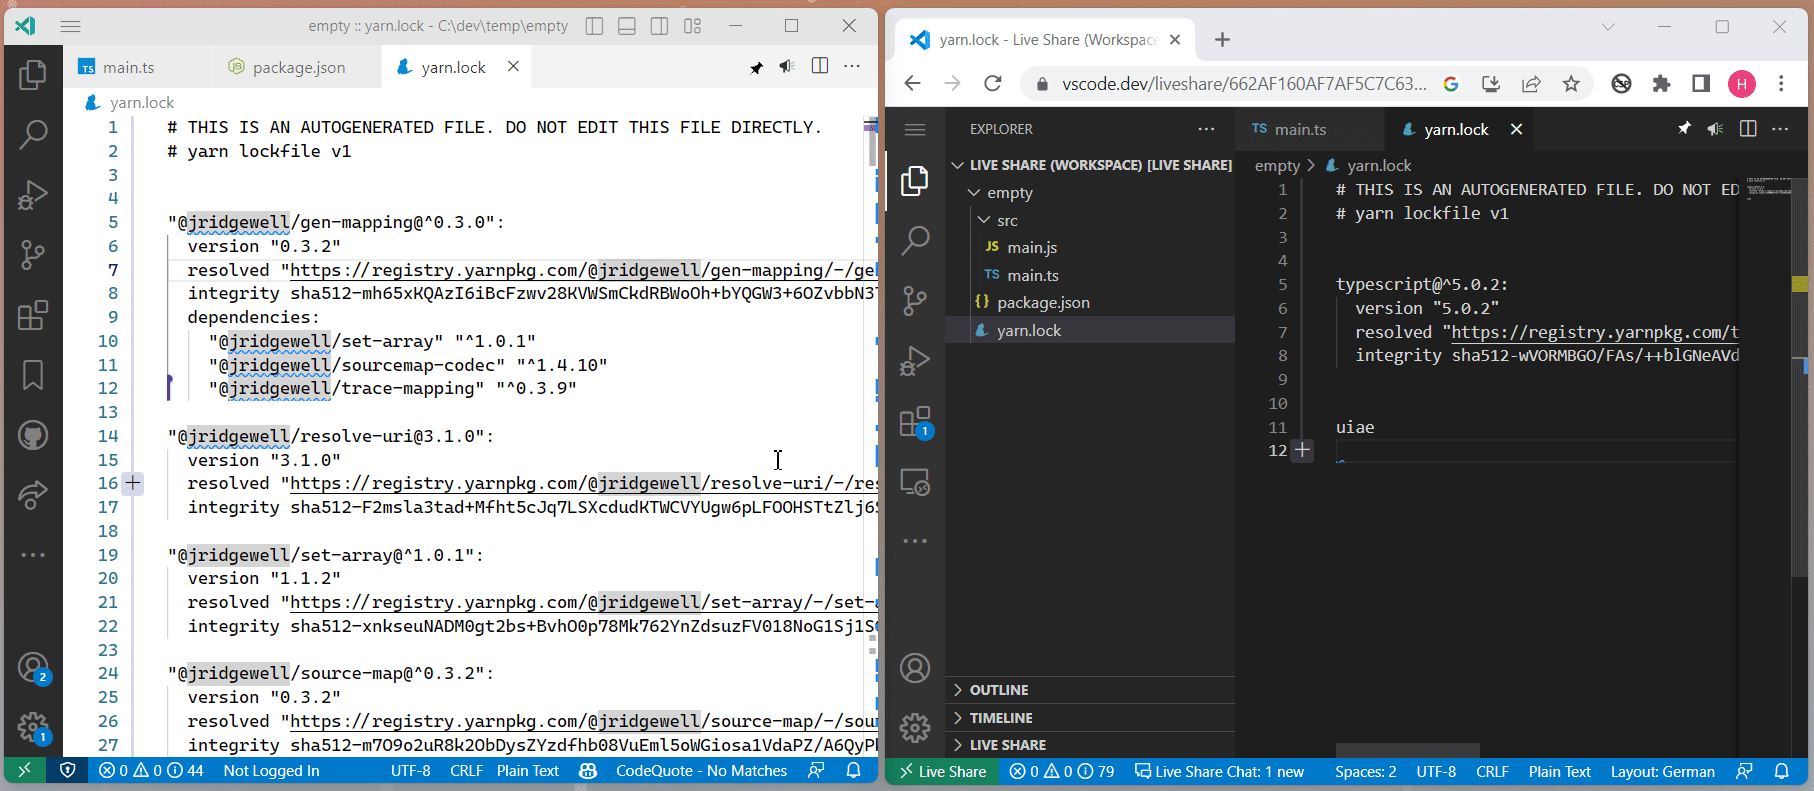Open Extensions view in vscode.dev activity bar

(915, 423)
